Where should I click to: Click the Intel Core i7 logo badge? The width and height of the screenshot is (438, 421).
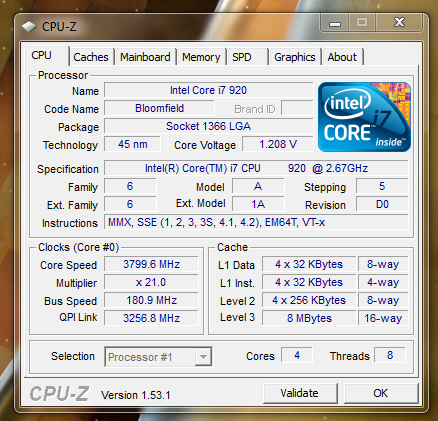(364, 117)
